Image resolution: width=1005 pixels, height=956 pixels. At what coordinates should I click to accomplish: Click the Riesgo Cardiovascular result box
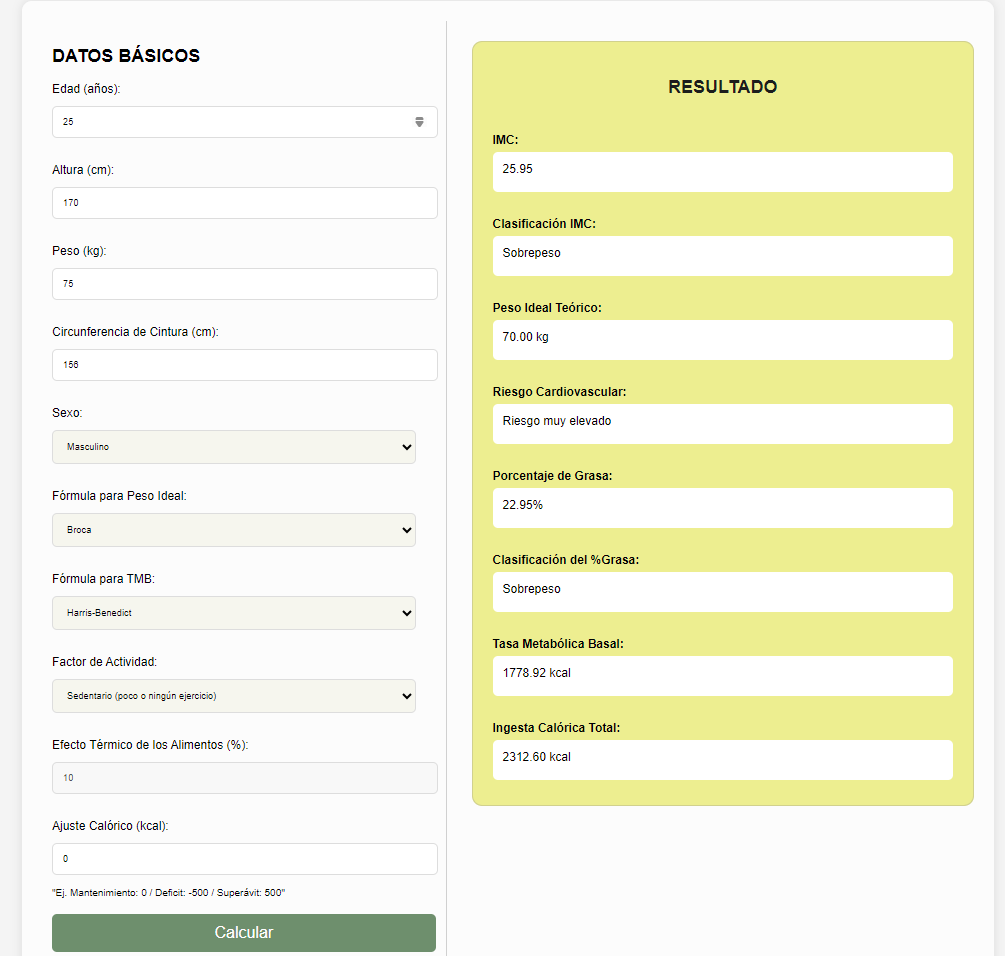coord(722,423)
